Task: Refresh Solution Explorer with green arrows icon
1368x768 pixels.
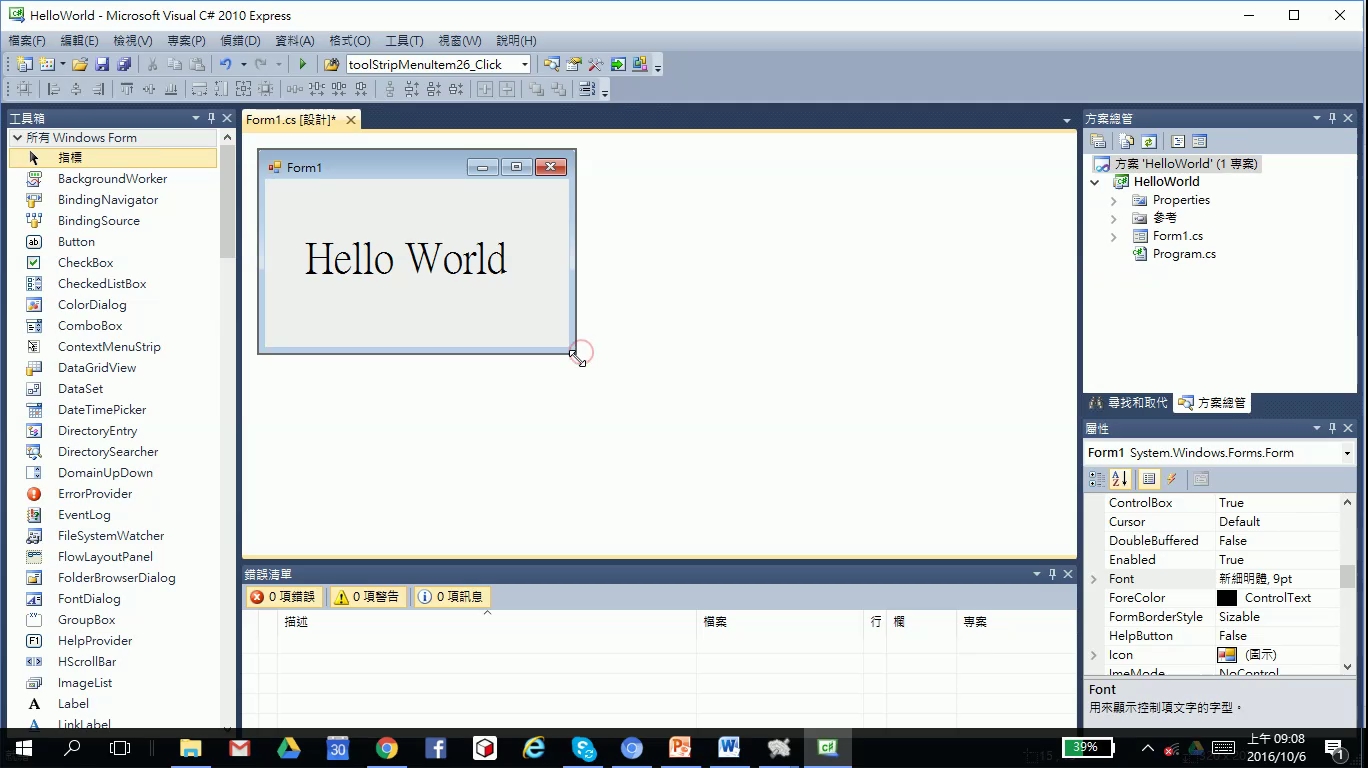Action: tap(1149, 141)
